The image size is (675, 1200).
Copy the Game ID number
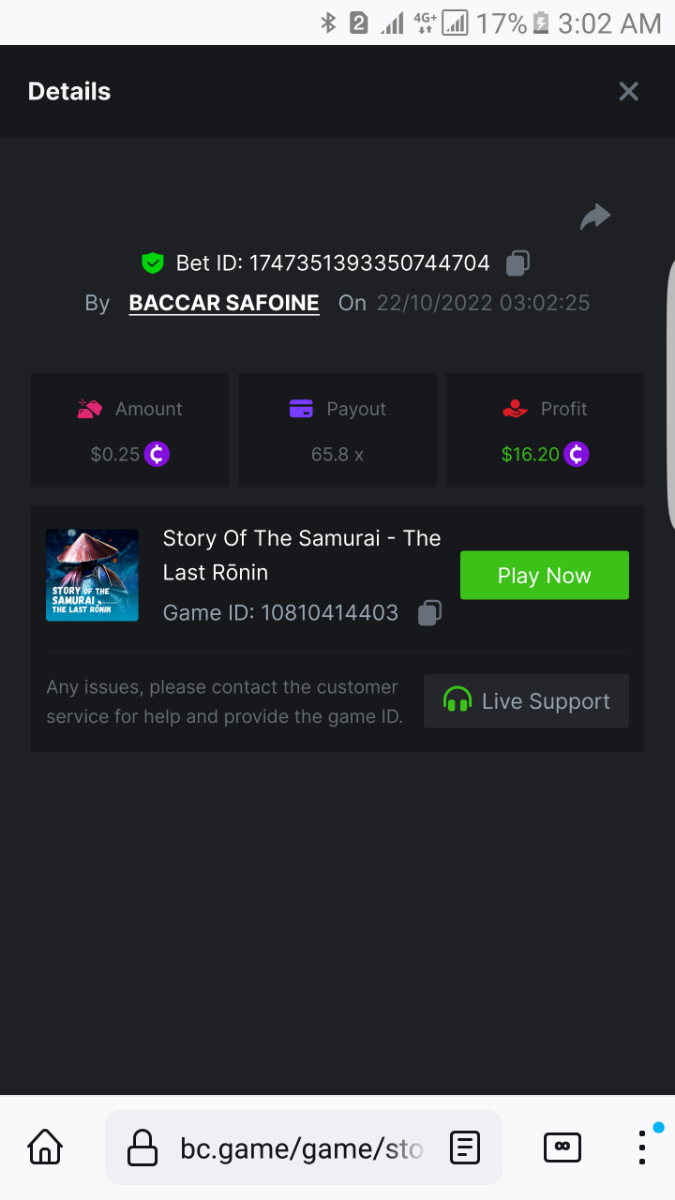point(429,612)
